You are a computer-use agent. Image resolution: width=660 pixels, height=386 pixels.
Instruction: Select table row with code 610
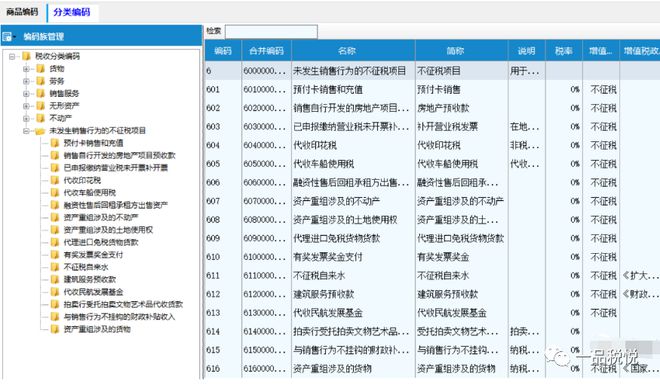[432, 257]
